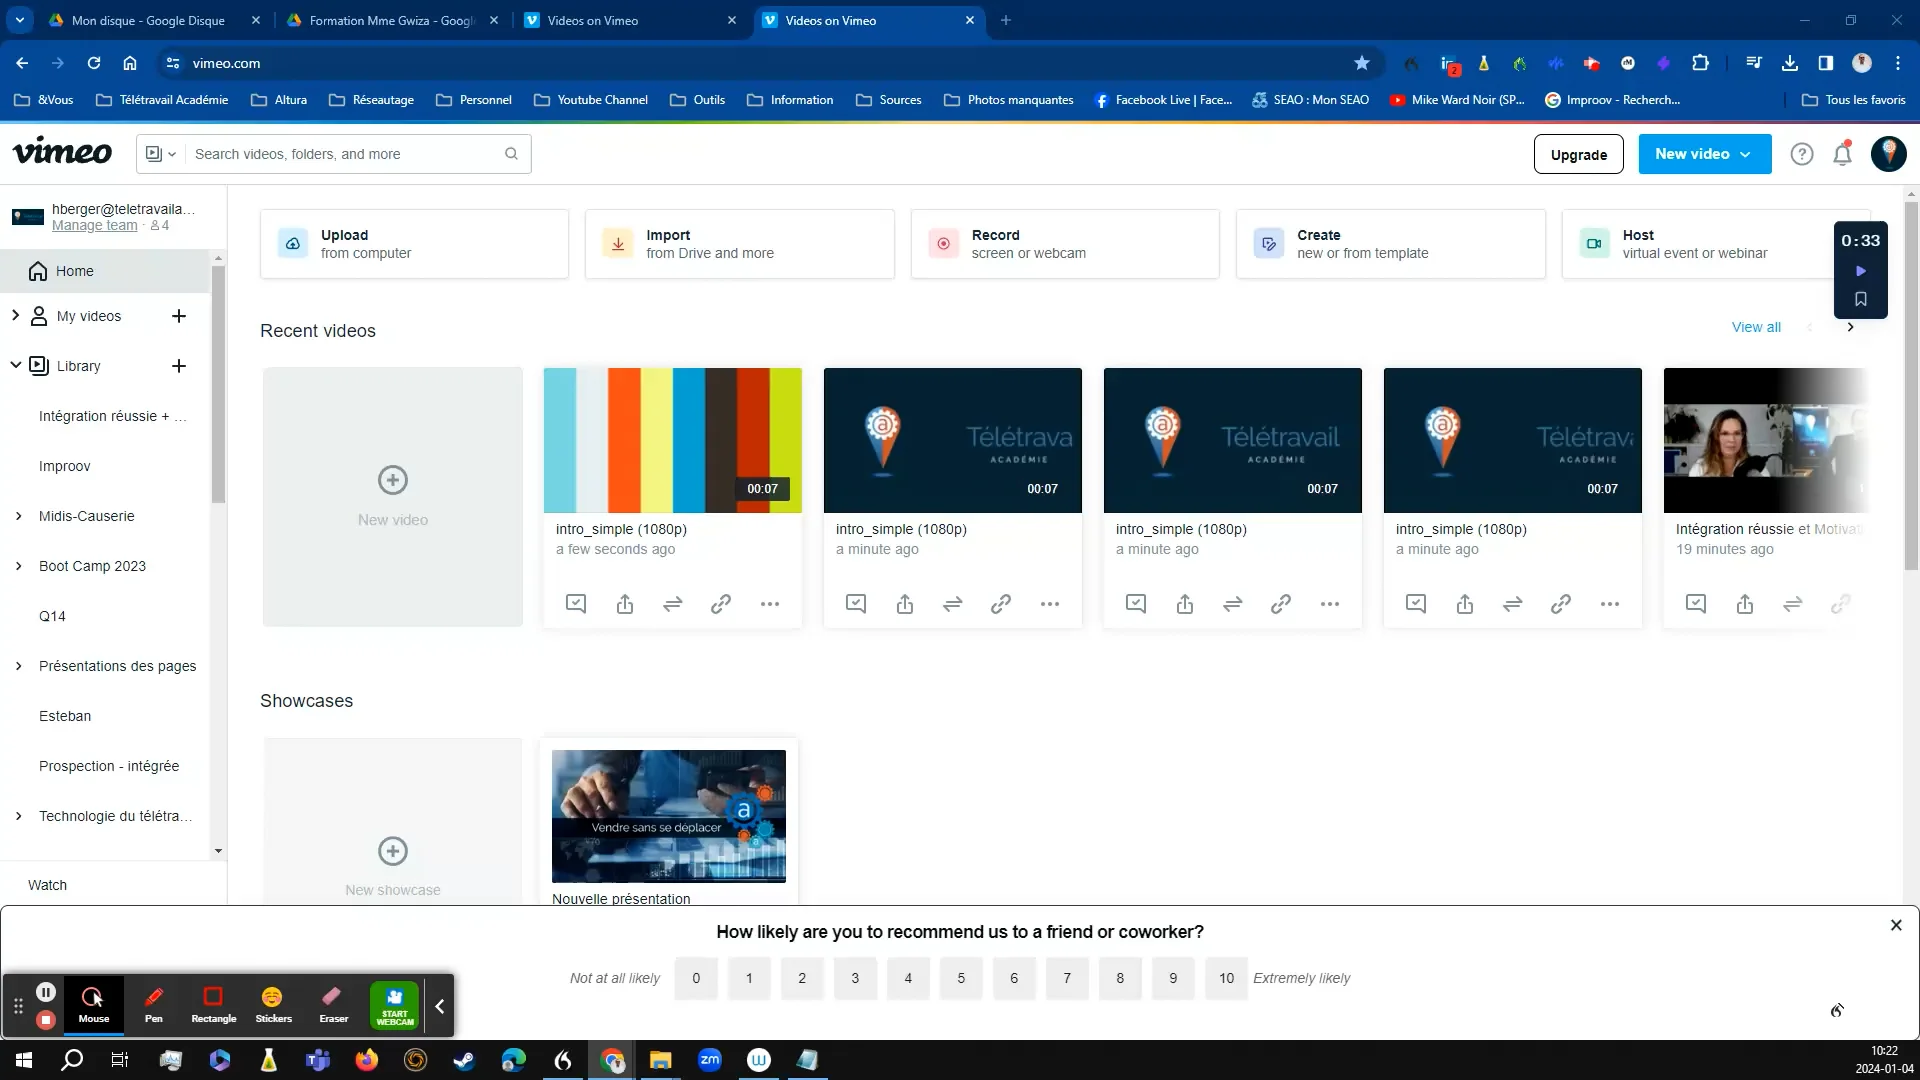Collapse the recorder toolbar with the arrow
Screen dimensions: 1920x1080
(x=439, y=1006)
